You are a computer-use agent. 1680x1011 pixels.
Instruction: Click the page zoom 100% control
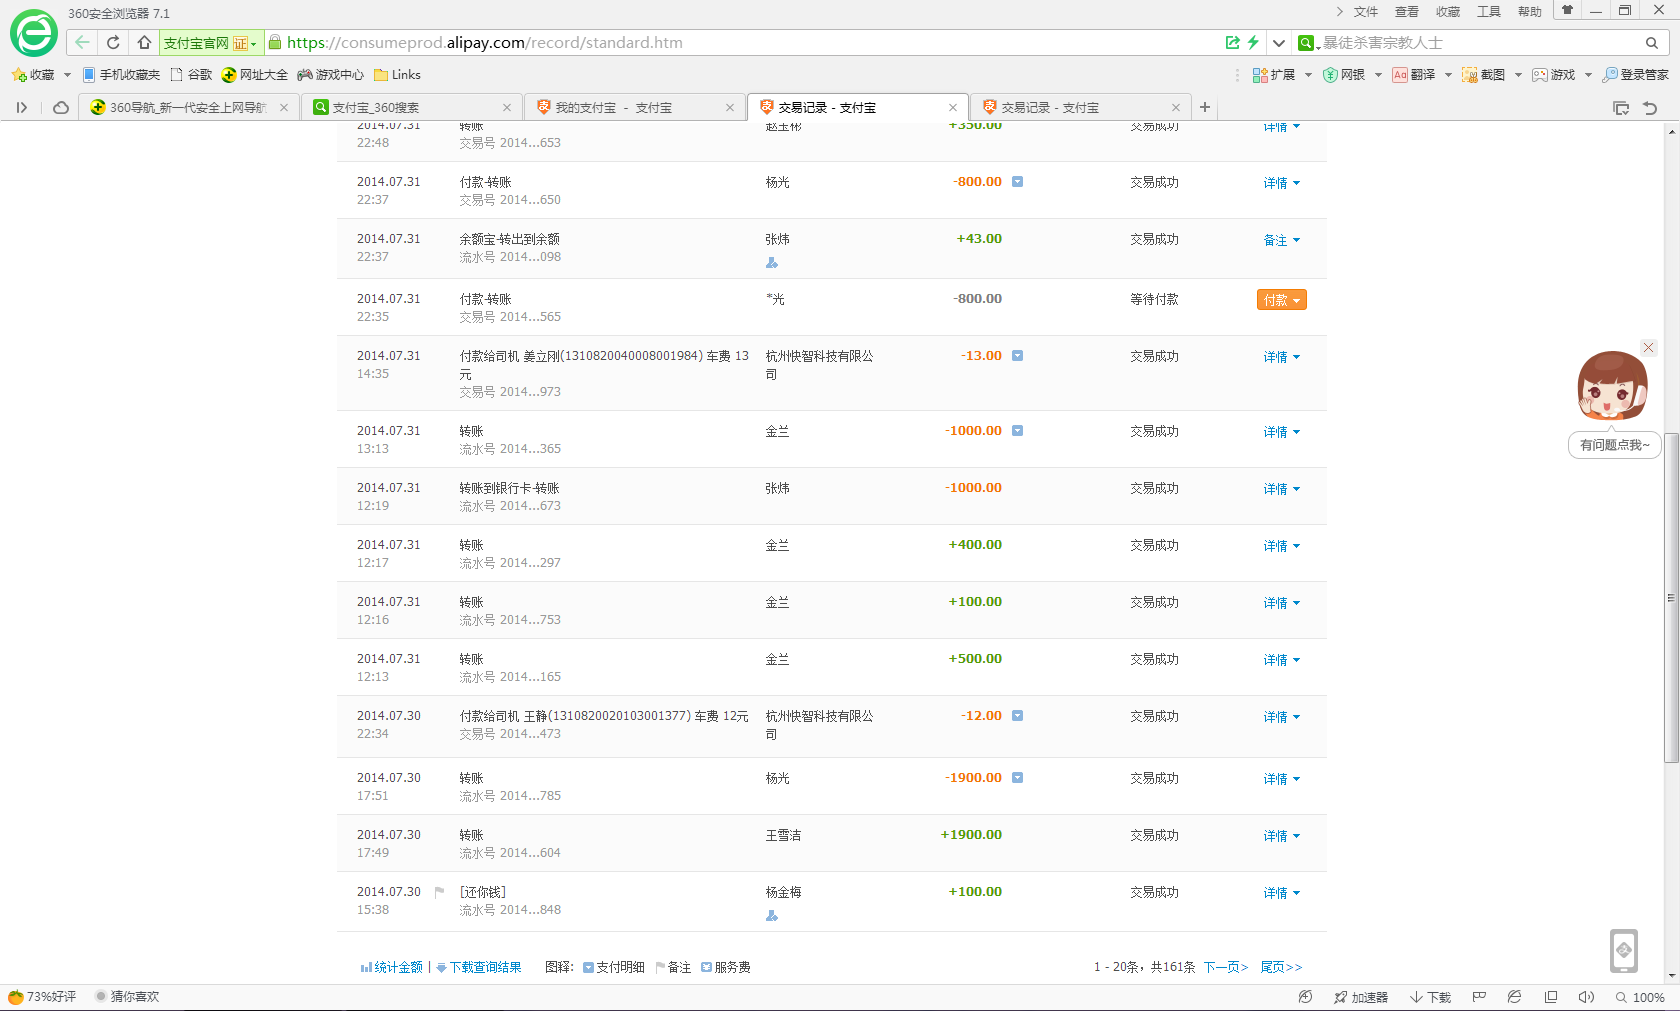1640,997
